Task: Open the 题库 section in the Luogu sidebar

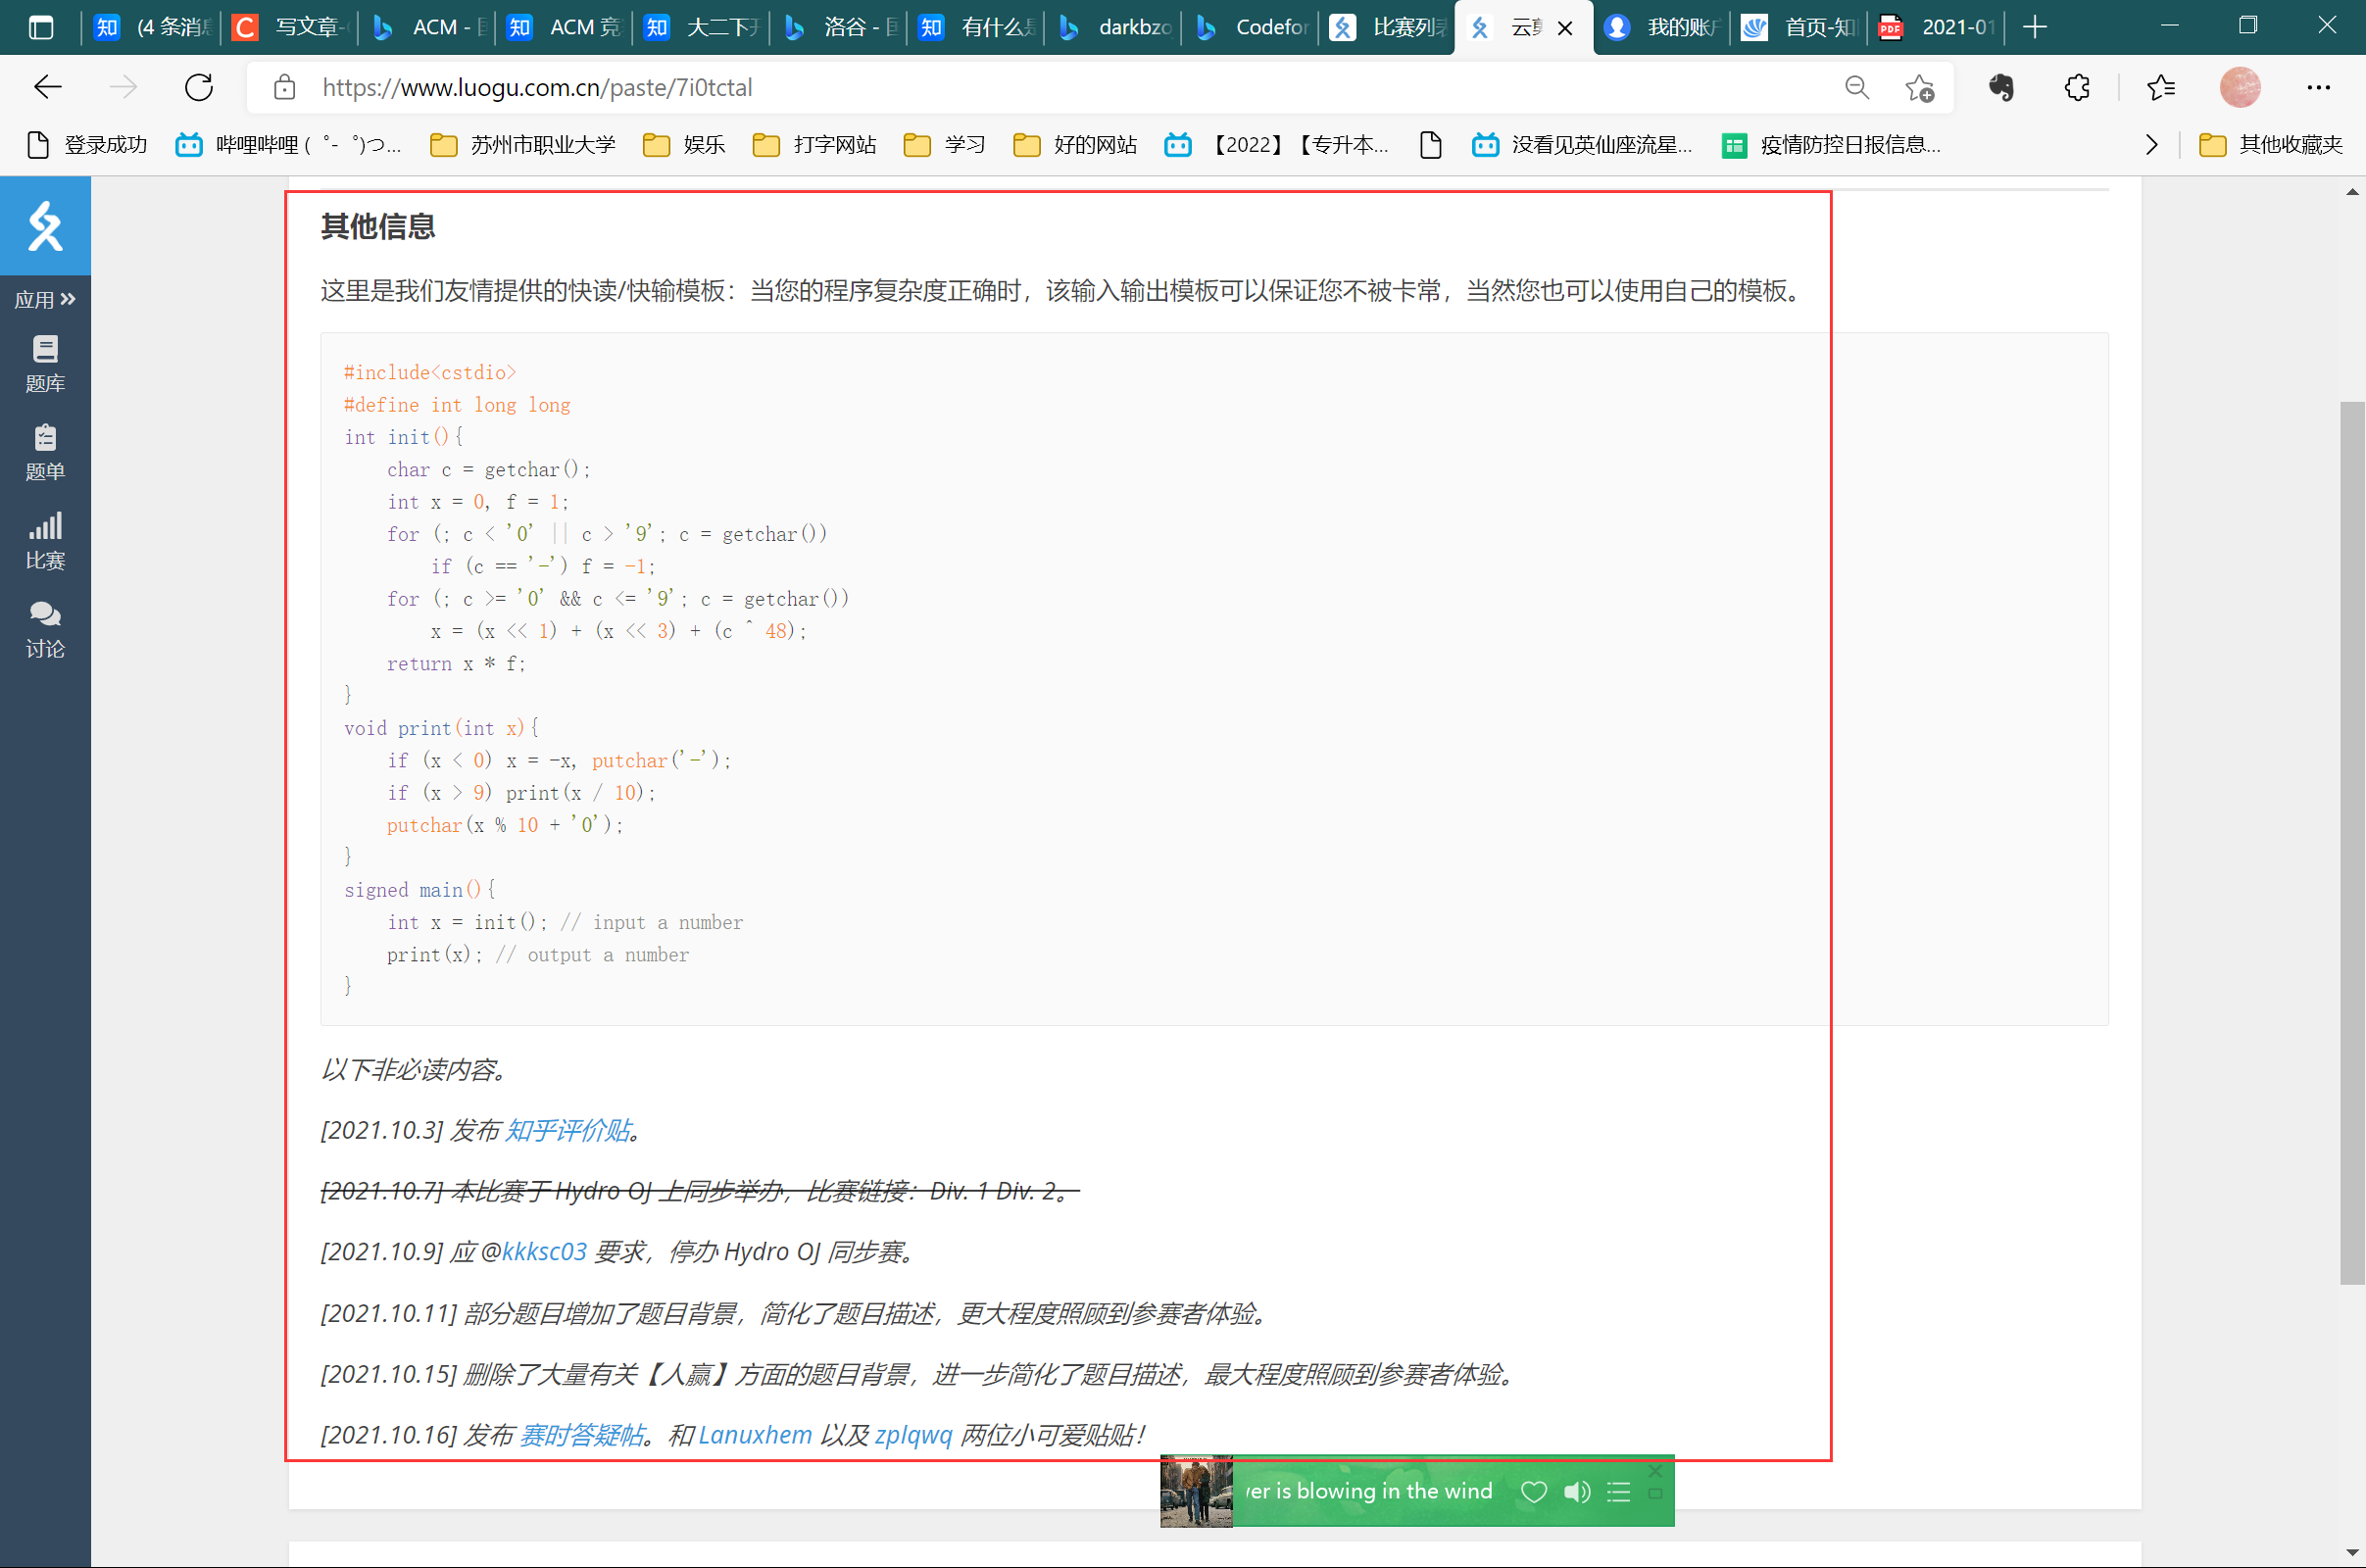Action: [45, 363]
